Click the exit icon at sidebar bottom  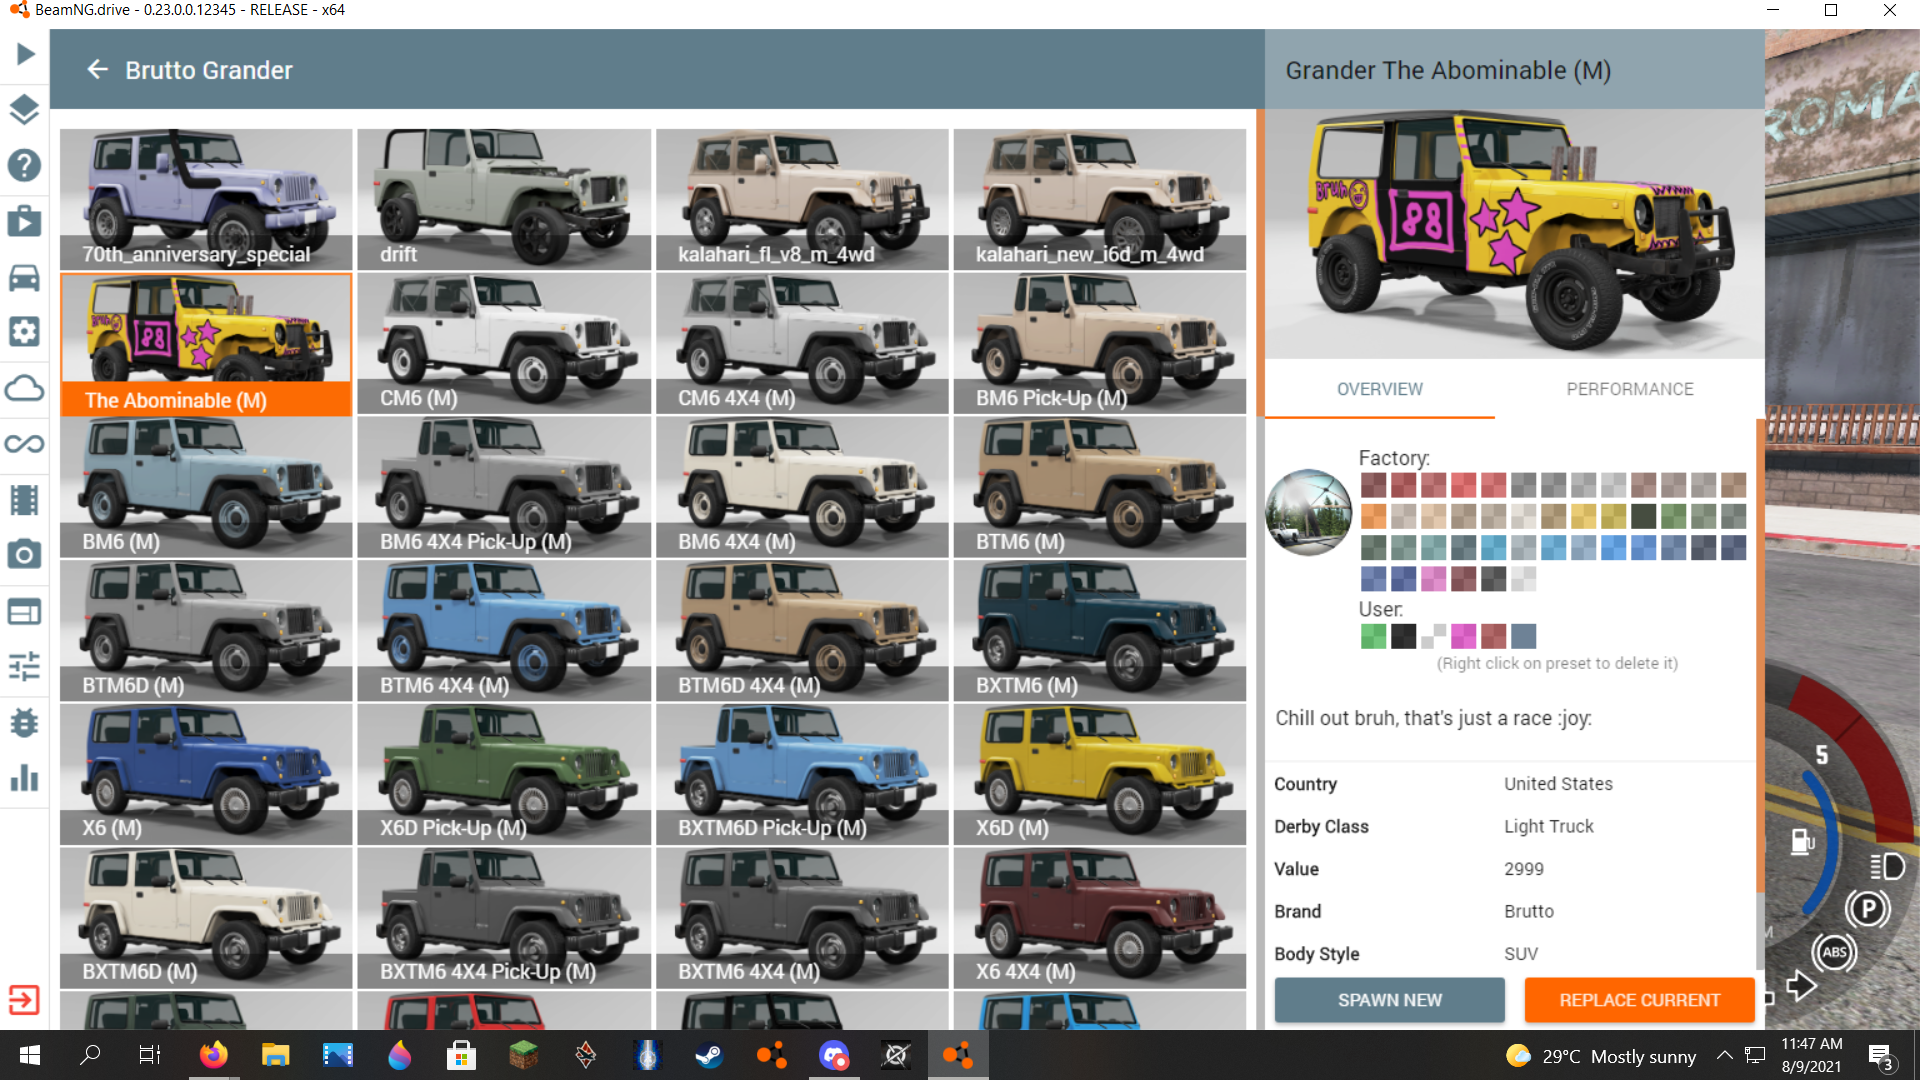[x=24, y=1000]
